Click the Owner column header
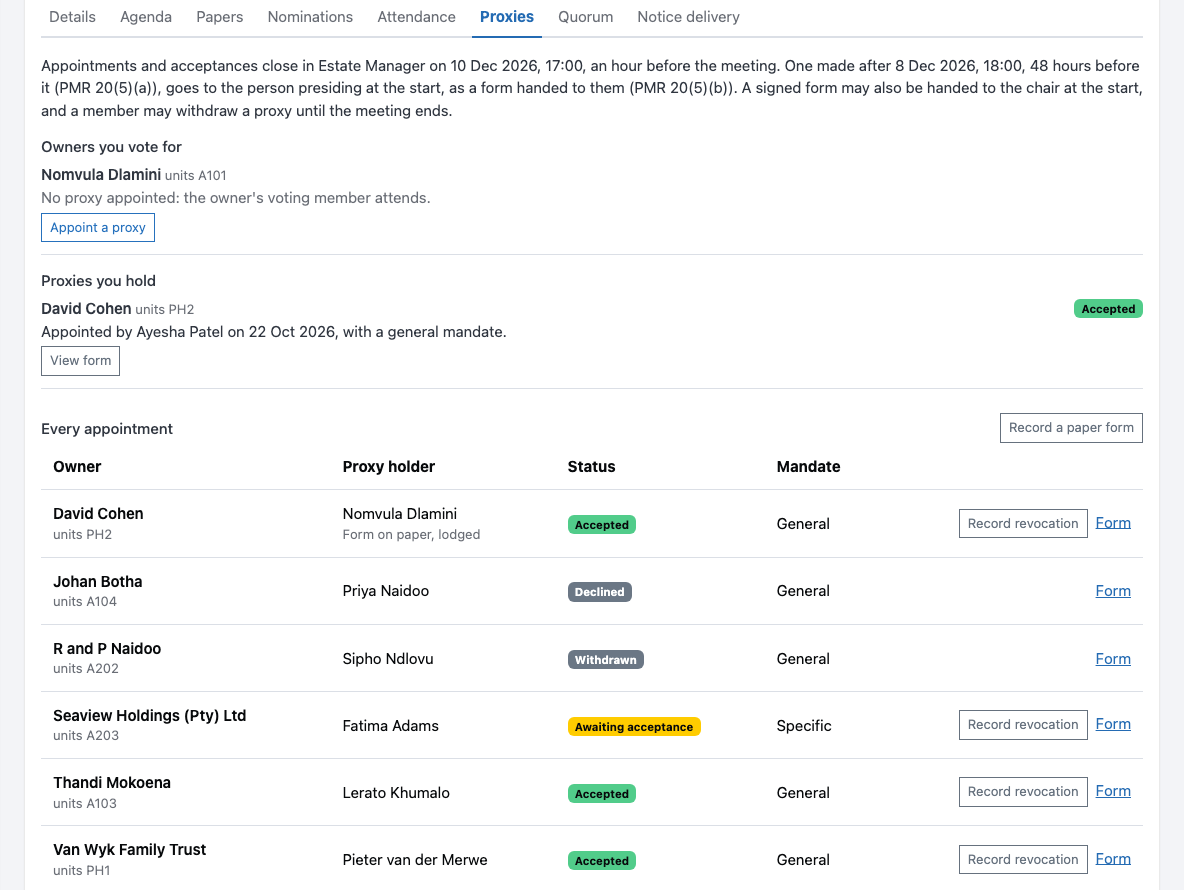The image size is (1184, 890). (77, 467)
